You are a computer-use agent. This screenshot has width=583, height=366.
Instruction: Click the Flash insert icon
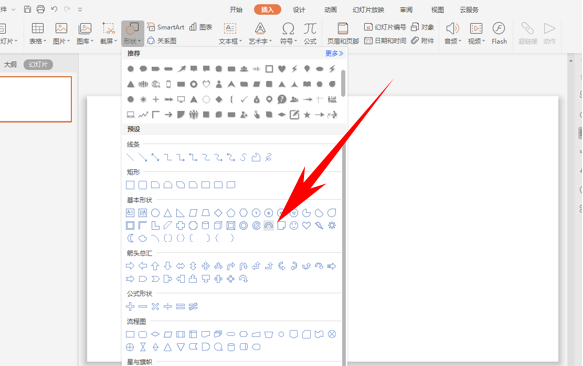[499, 33]
